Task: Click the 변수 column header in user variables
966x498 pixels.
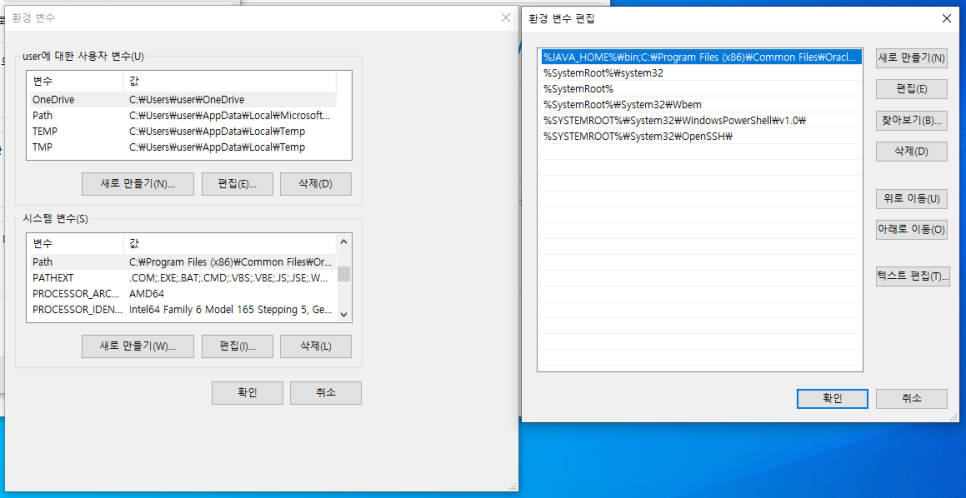Action: click(x=76, y=81)
